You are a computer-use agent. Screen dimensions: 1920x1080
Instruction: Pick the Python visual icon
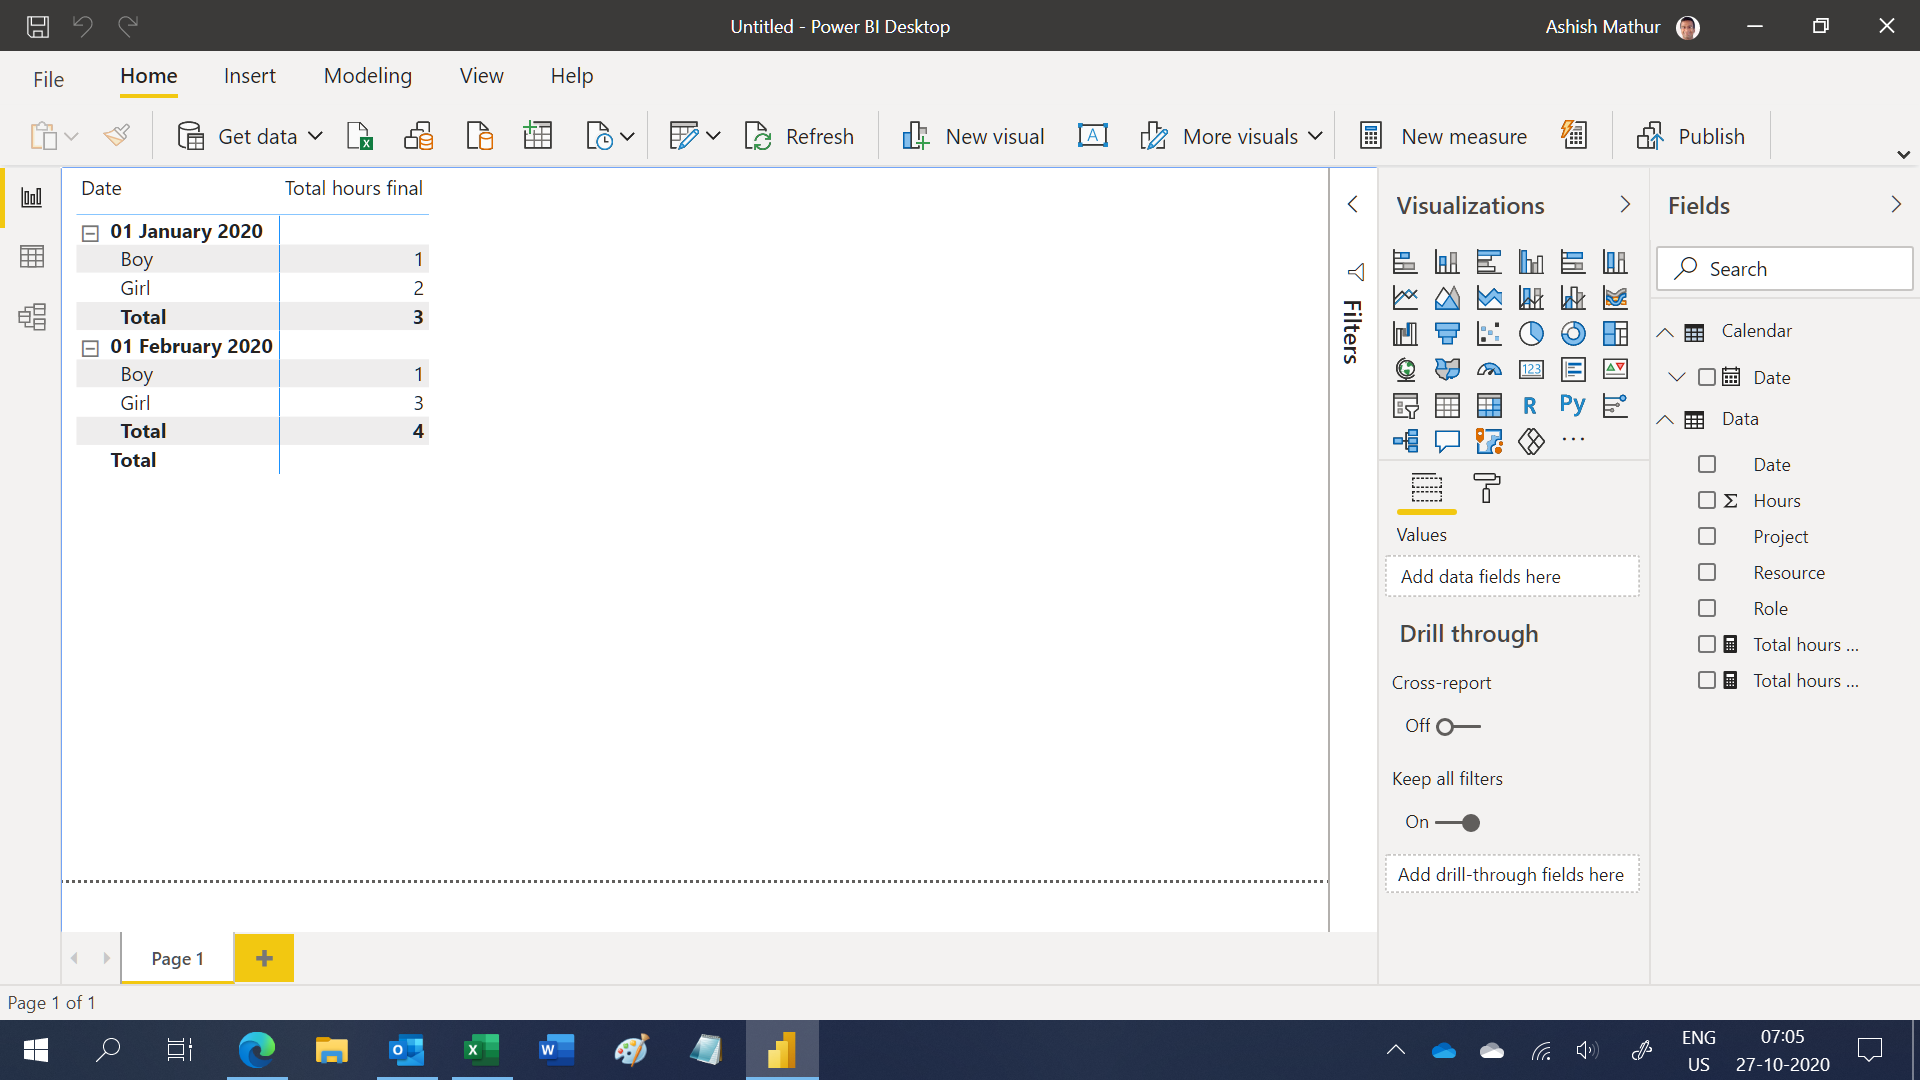click(x=1573, y=405)
